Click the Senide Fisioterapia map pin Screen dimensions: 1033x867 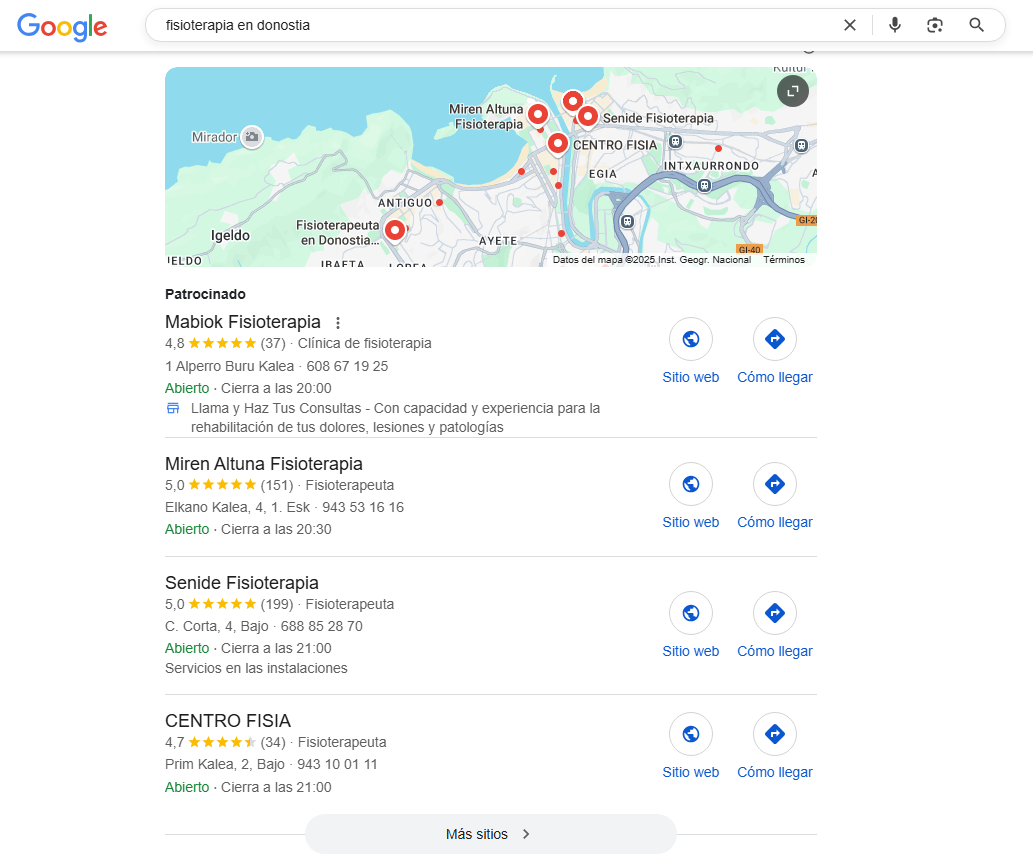[x=588, y=117]
